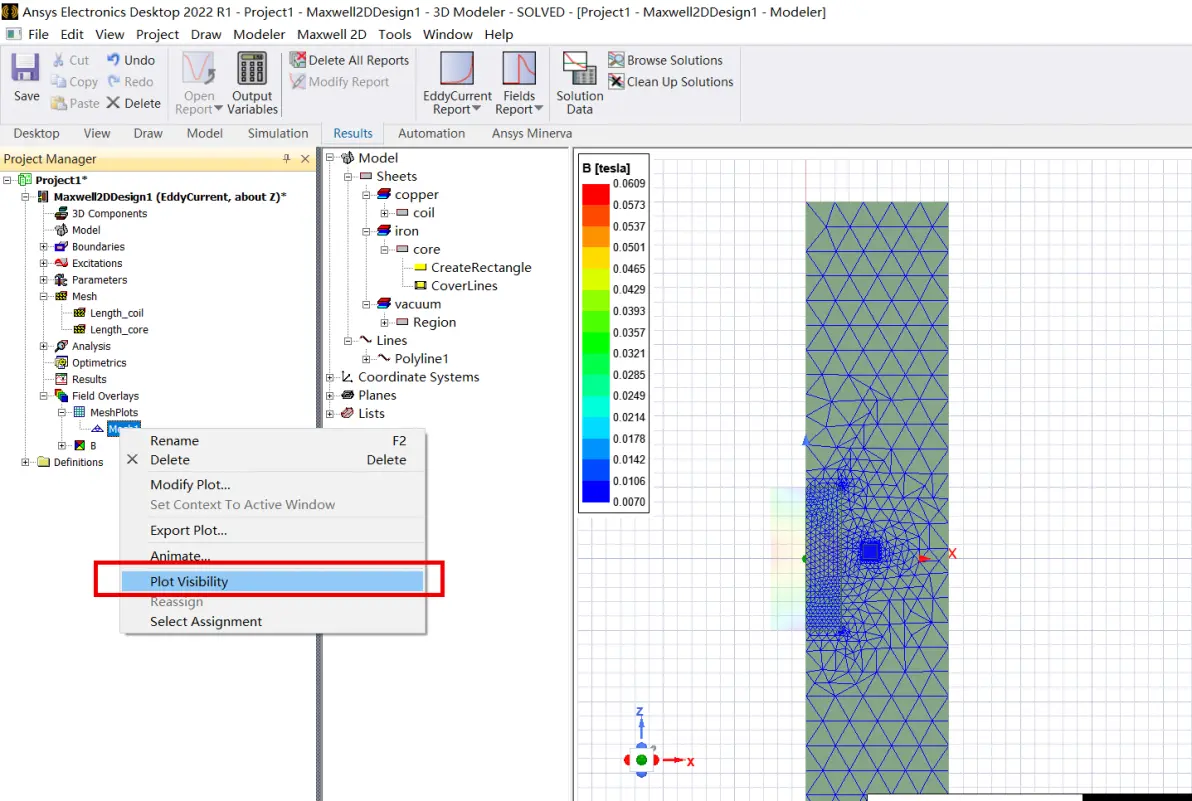This screenshot has height=801, width=1192.
Task: Switch to the Ansys Minerva tab
Action: 531,133
